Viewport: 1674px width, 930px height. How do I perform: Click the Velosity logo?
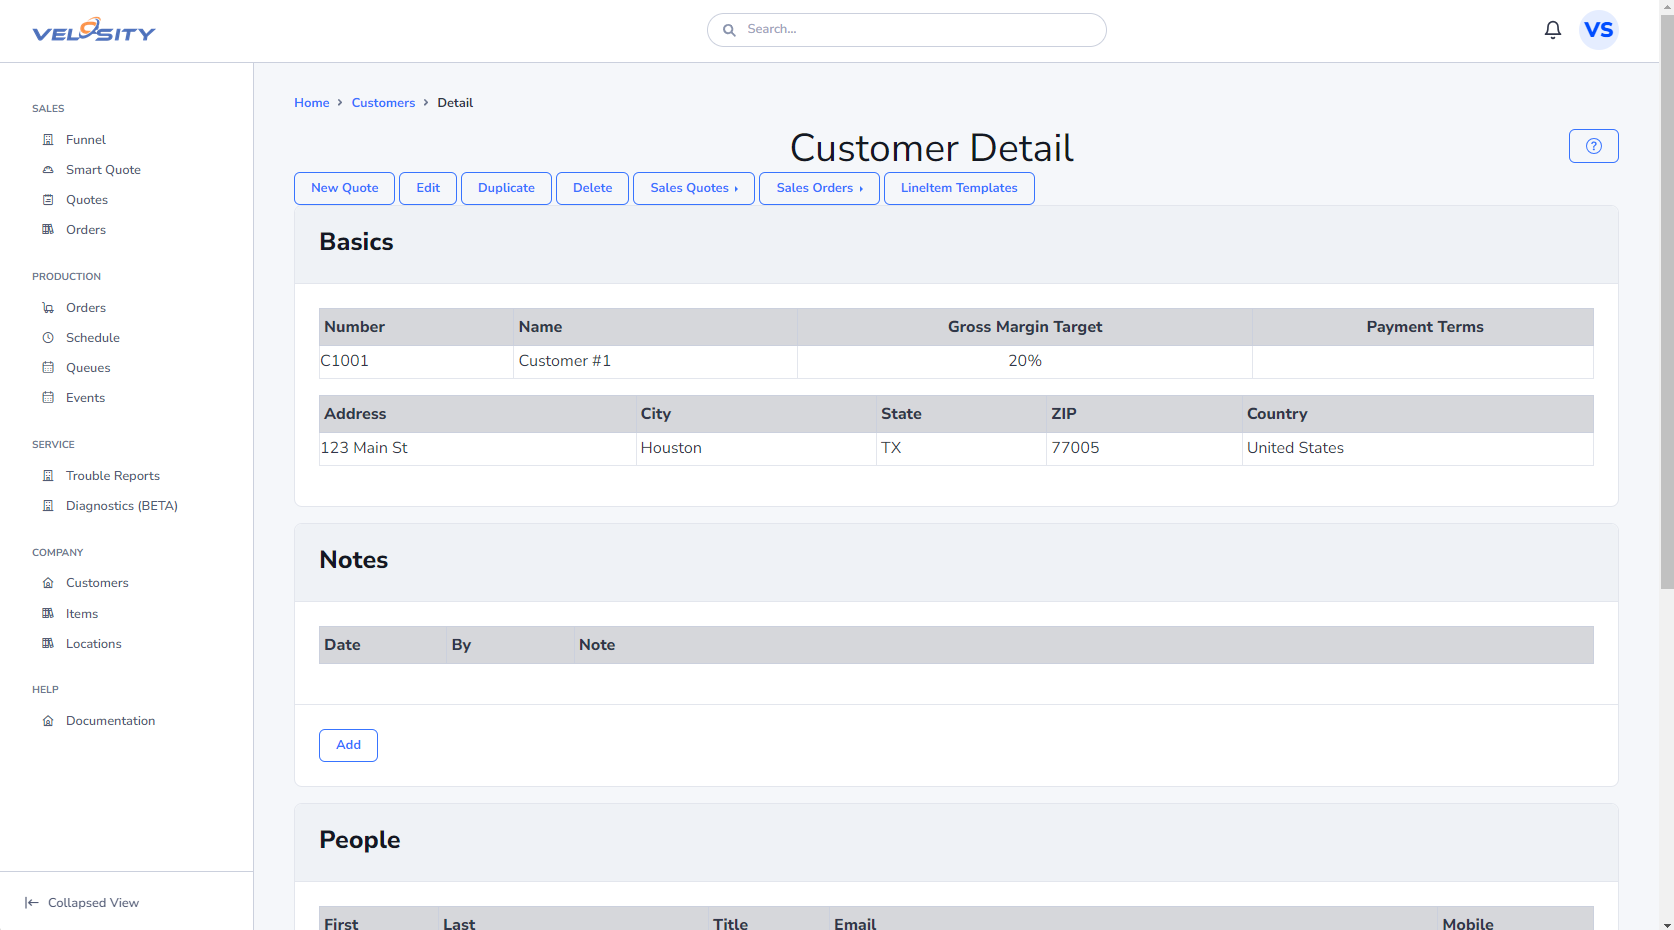point(94,31)
